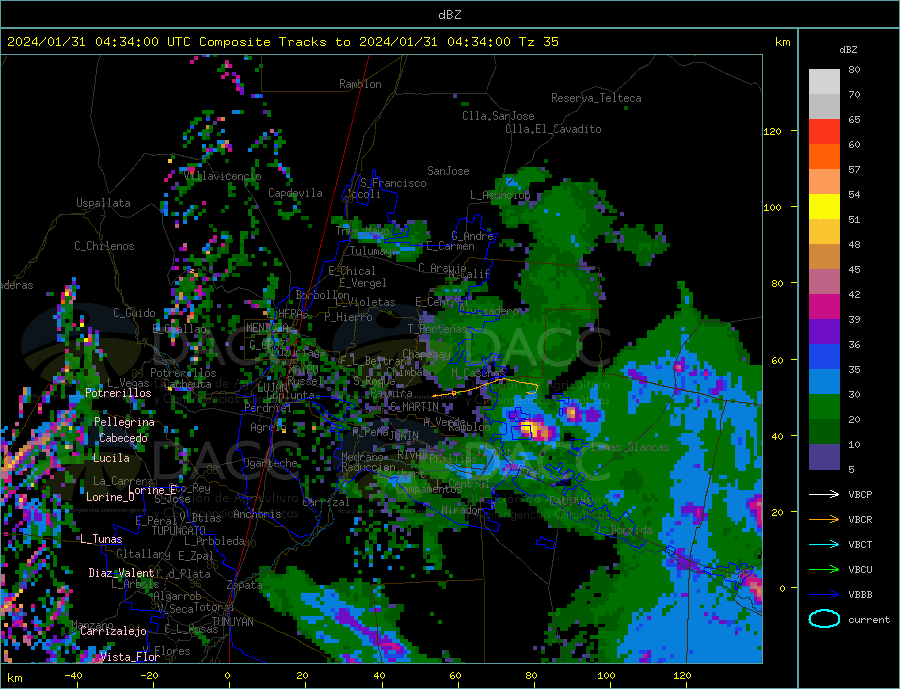Click the 'Clla.SanJose' map label

(x=498, y=116)
